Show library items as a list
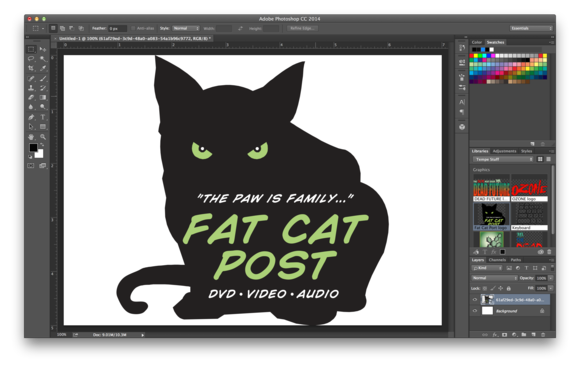Screen dimensions: 580x370 pos(549,159)
